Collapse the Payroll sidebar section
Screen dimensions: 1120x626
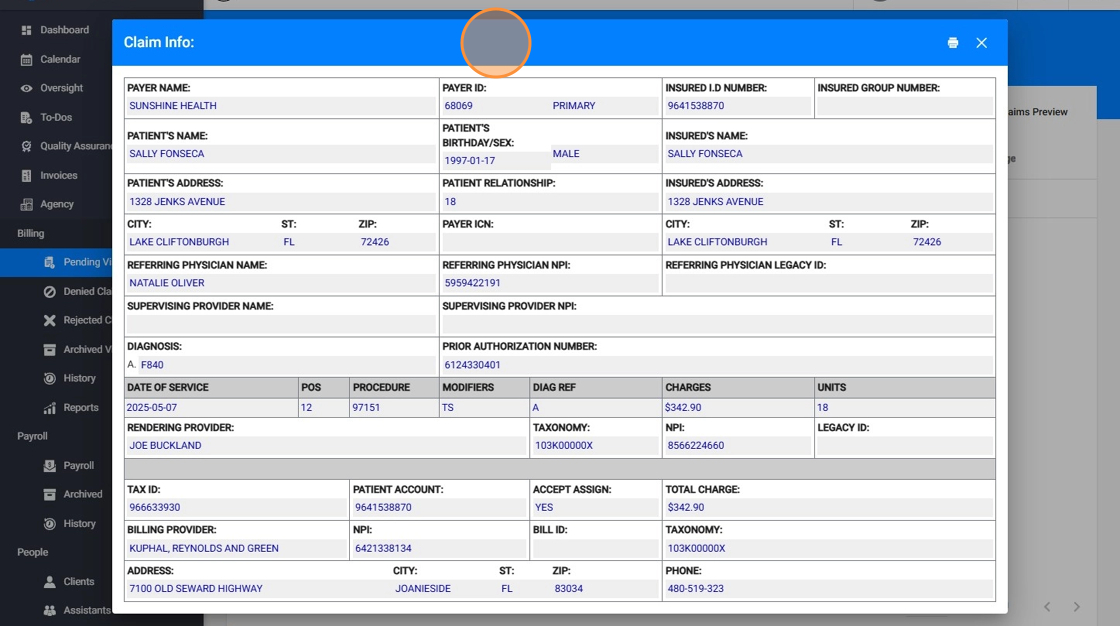click(32, 436)
